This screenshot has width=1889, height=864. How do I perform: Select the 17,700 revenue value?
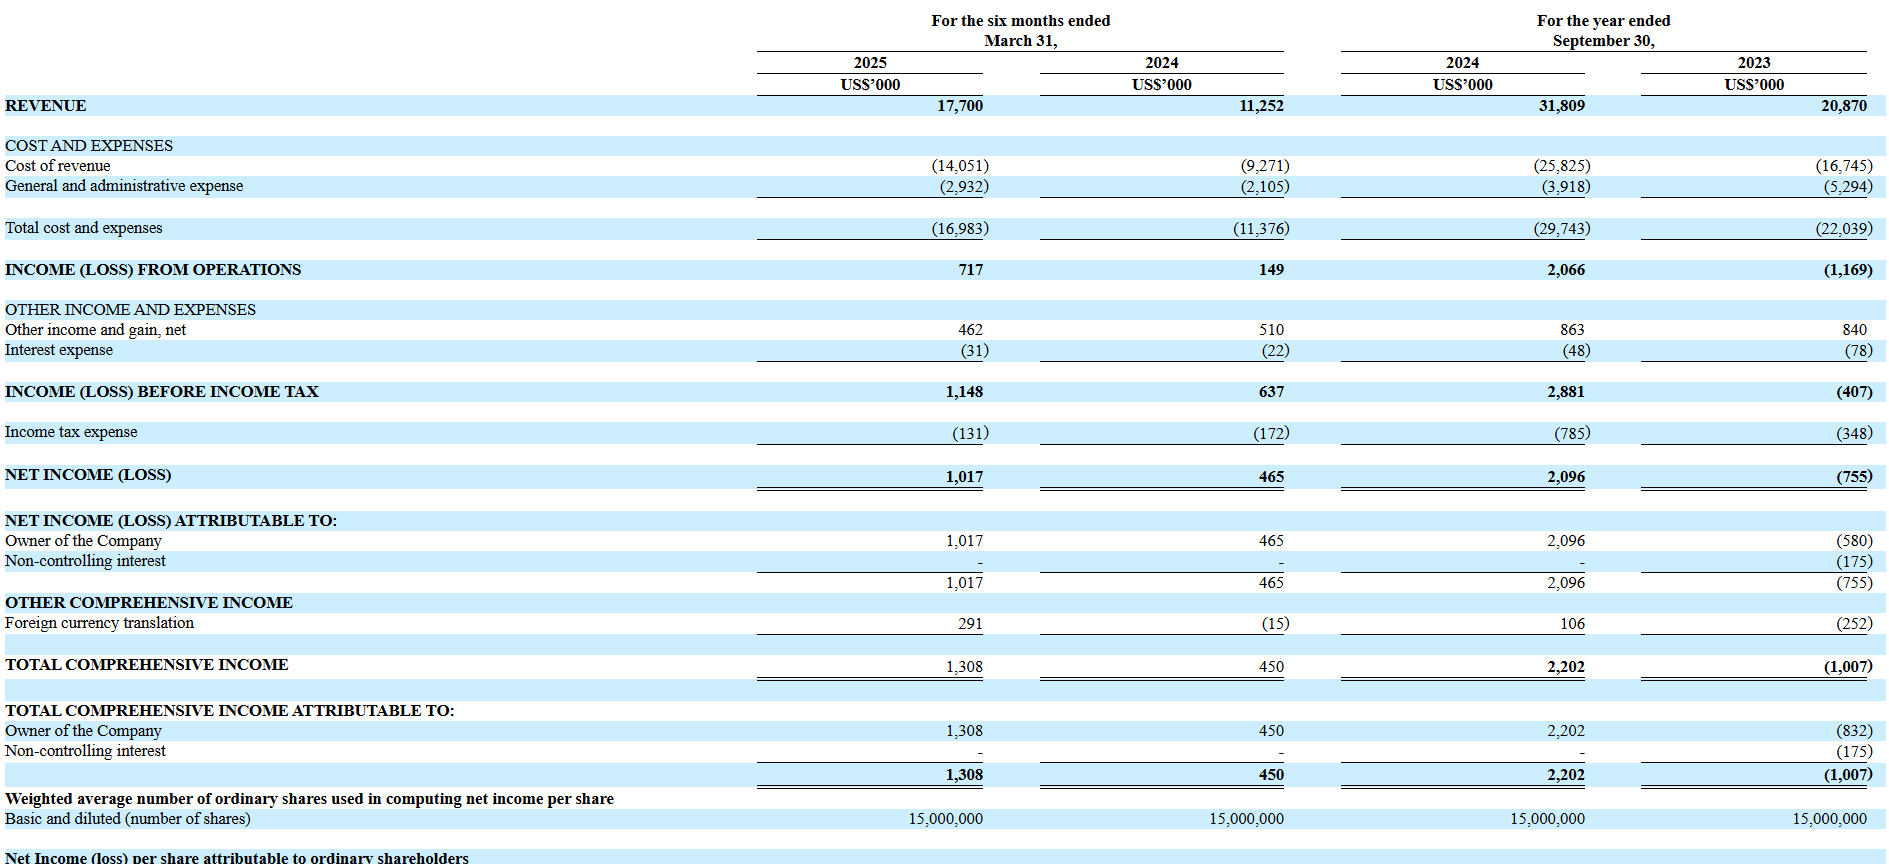pyautogui.click(x=959, y=106)
